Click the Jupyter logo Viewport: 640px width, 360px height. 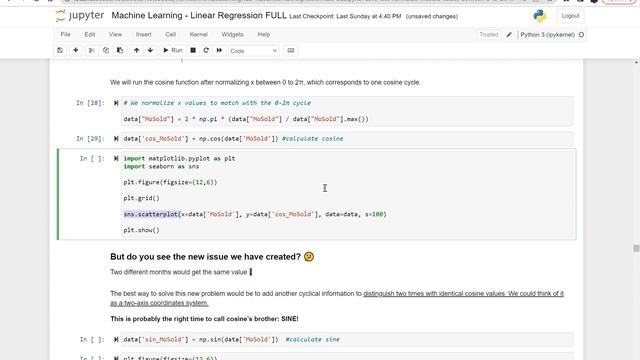pos(80,16)
